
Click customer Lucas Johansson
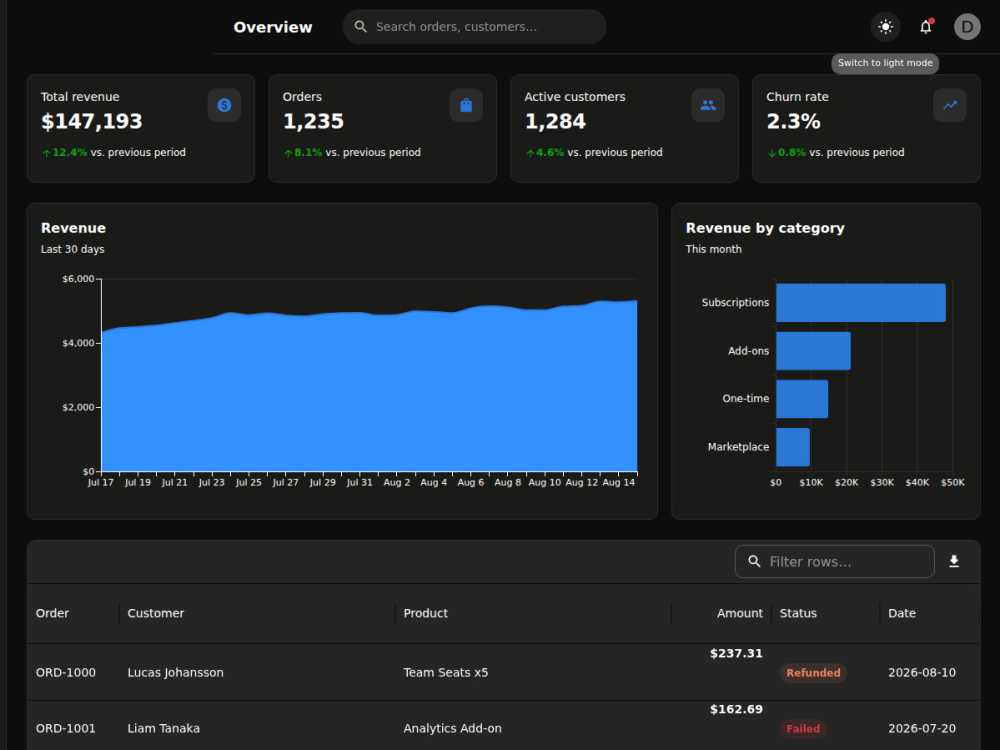pos(175,673)
